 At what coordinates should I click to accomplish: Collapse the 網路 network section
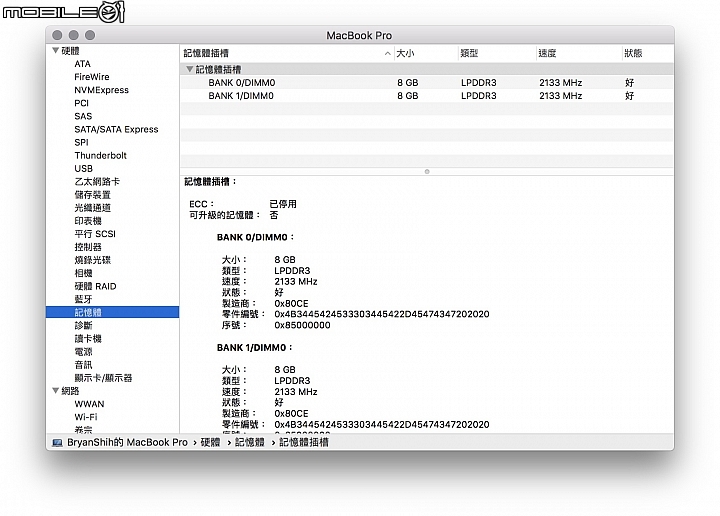tap(55, 391)
